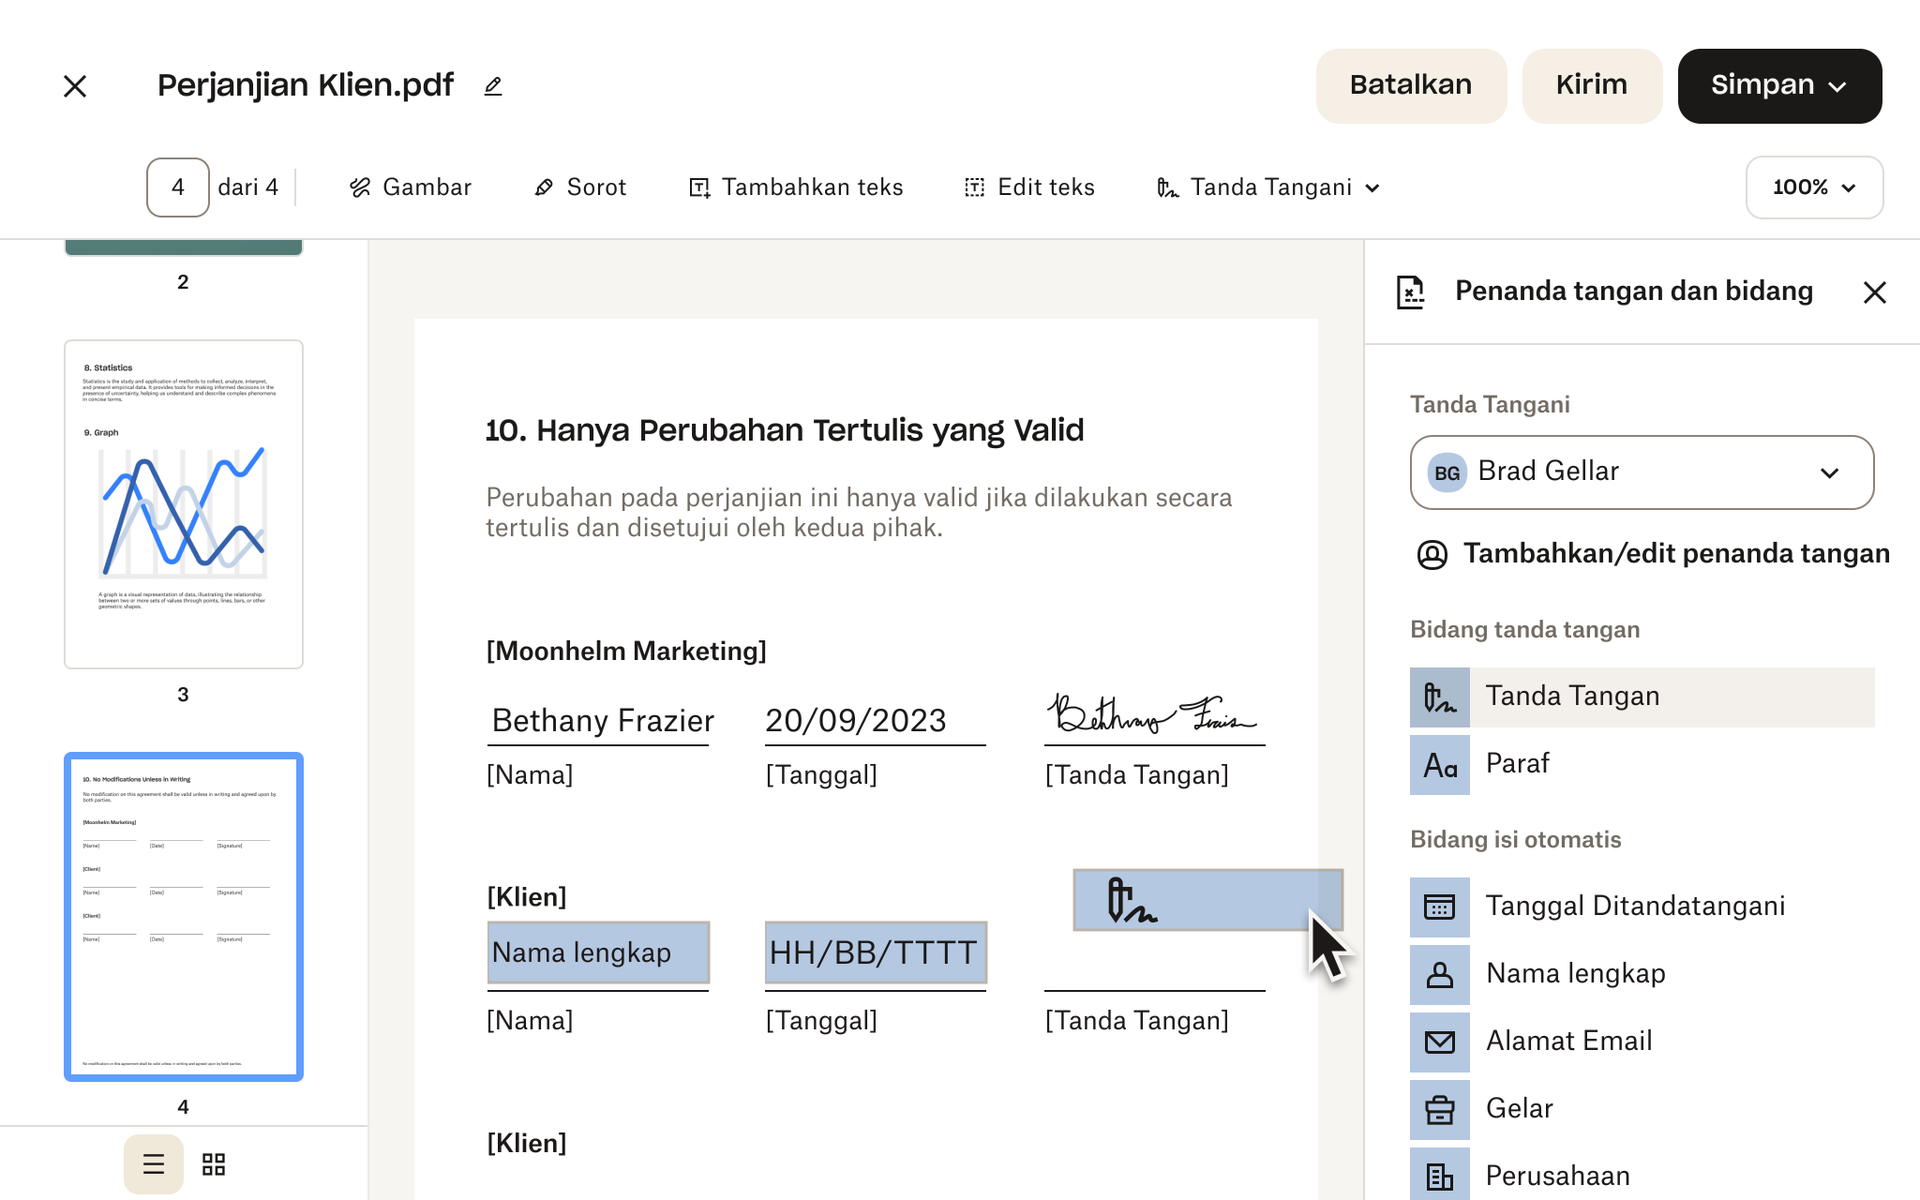This screenshot has width=1920, height=1200.
Task: Open the Tanda Tangani menu
Action: (x=1267, y=187)
